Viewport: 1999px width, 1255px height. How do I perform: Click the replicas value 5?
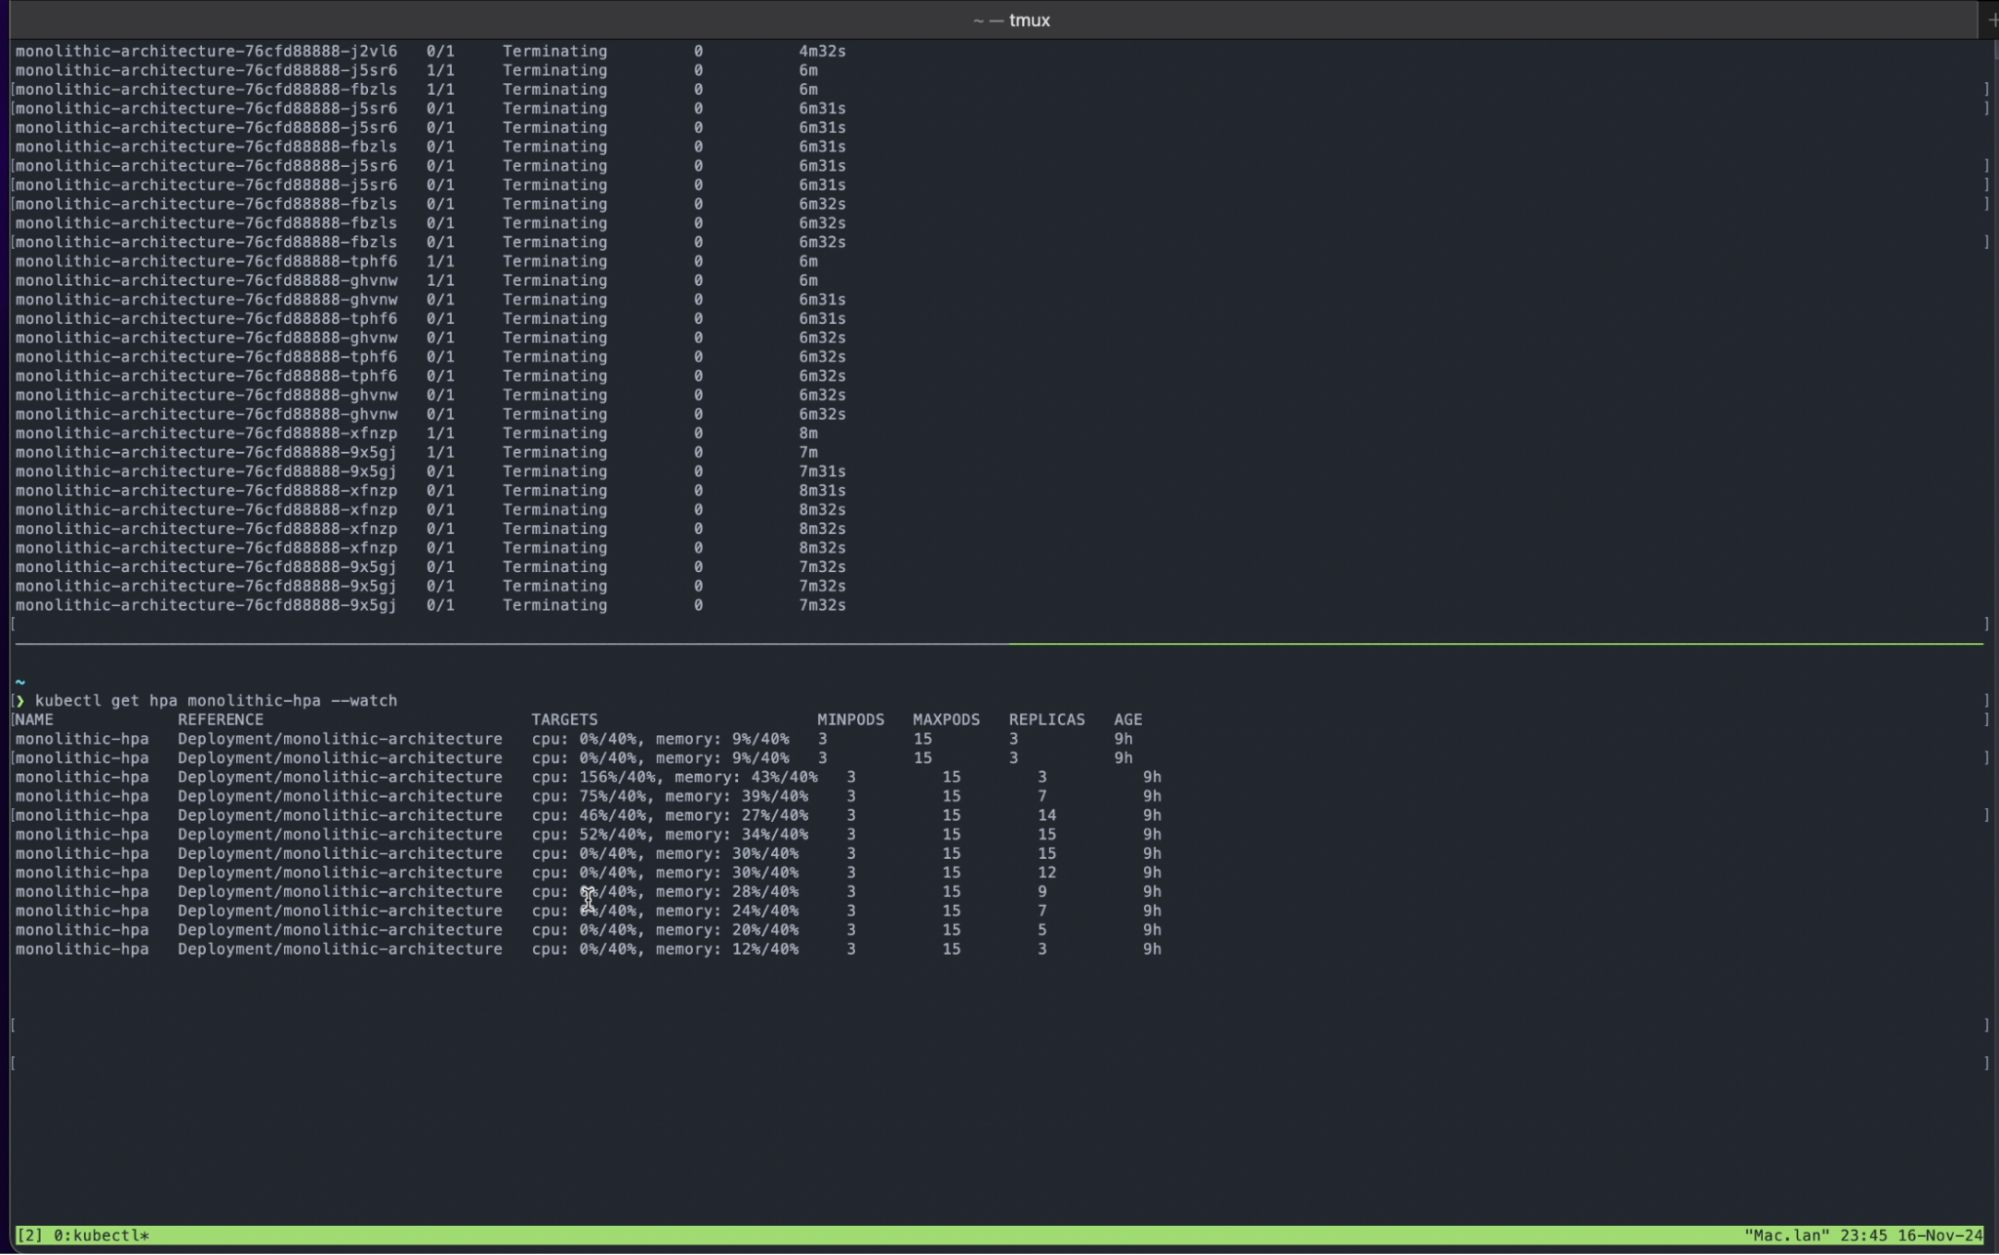pyautogui.click(x=1042, y=929)
